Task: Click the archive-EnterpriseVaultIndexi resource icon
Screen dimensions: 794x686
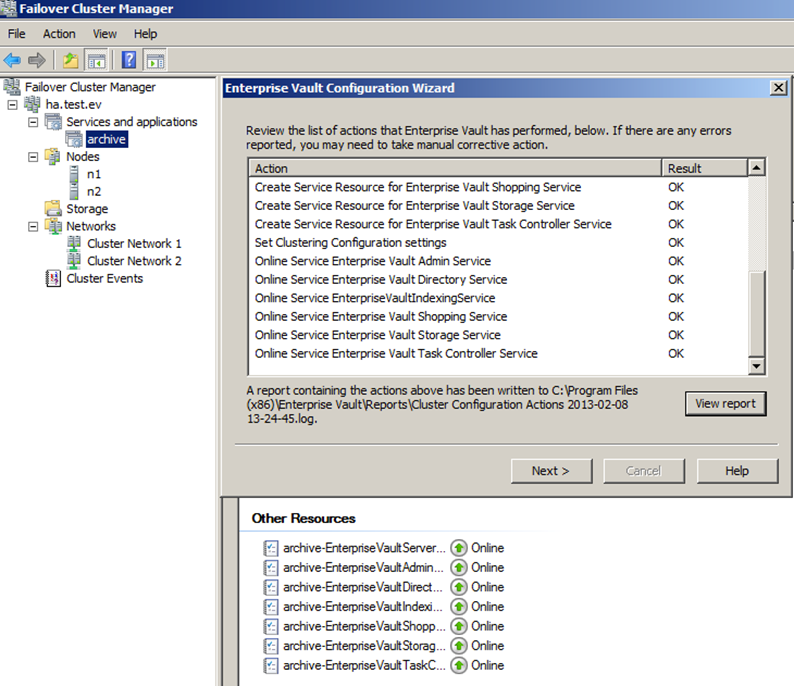Action: (x=271, y=607)
